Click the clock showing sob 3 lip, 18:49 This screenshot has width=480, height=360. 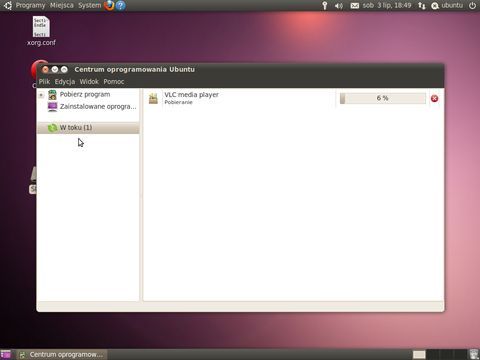click(387, 5)
